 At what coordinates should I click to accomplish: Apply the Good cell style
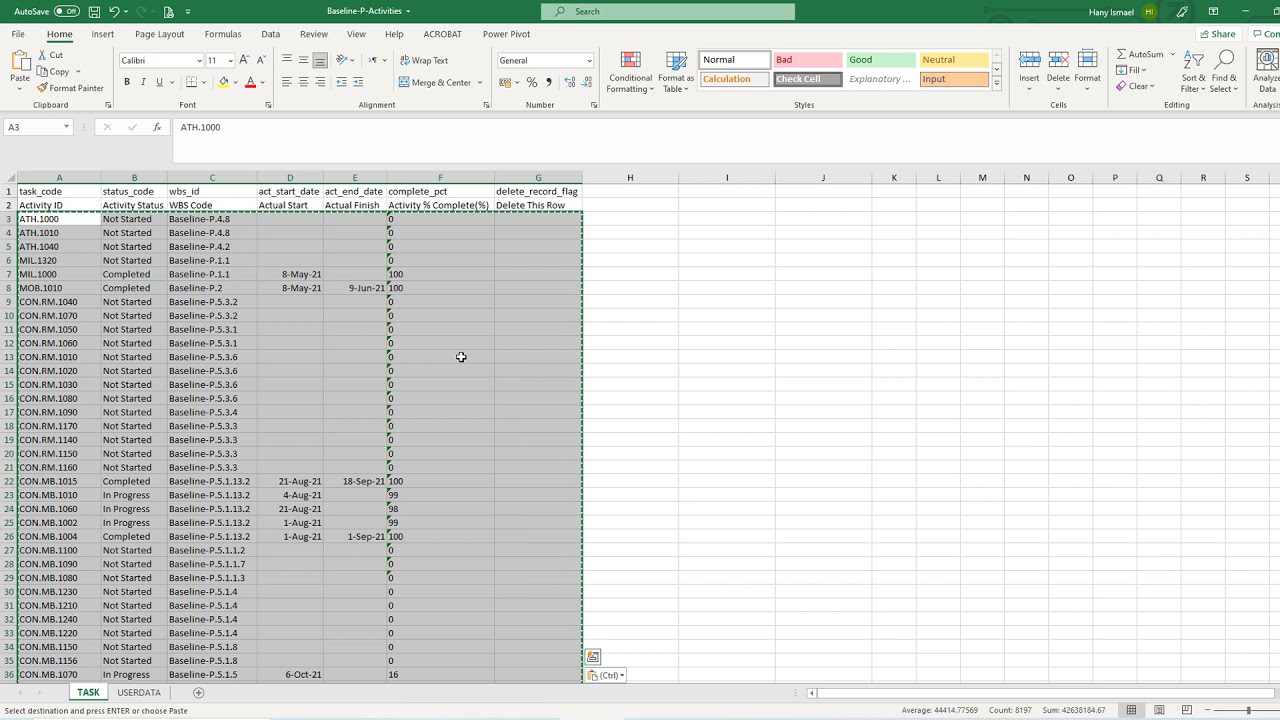click(x=880, y=60)
